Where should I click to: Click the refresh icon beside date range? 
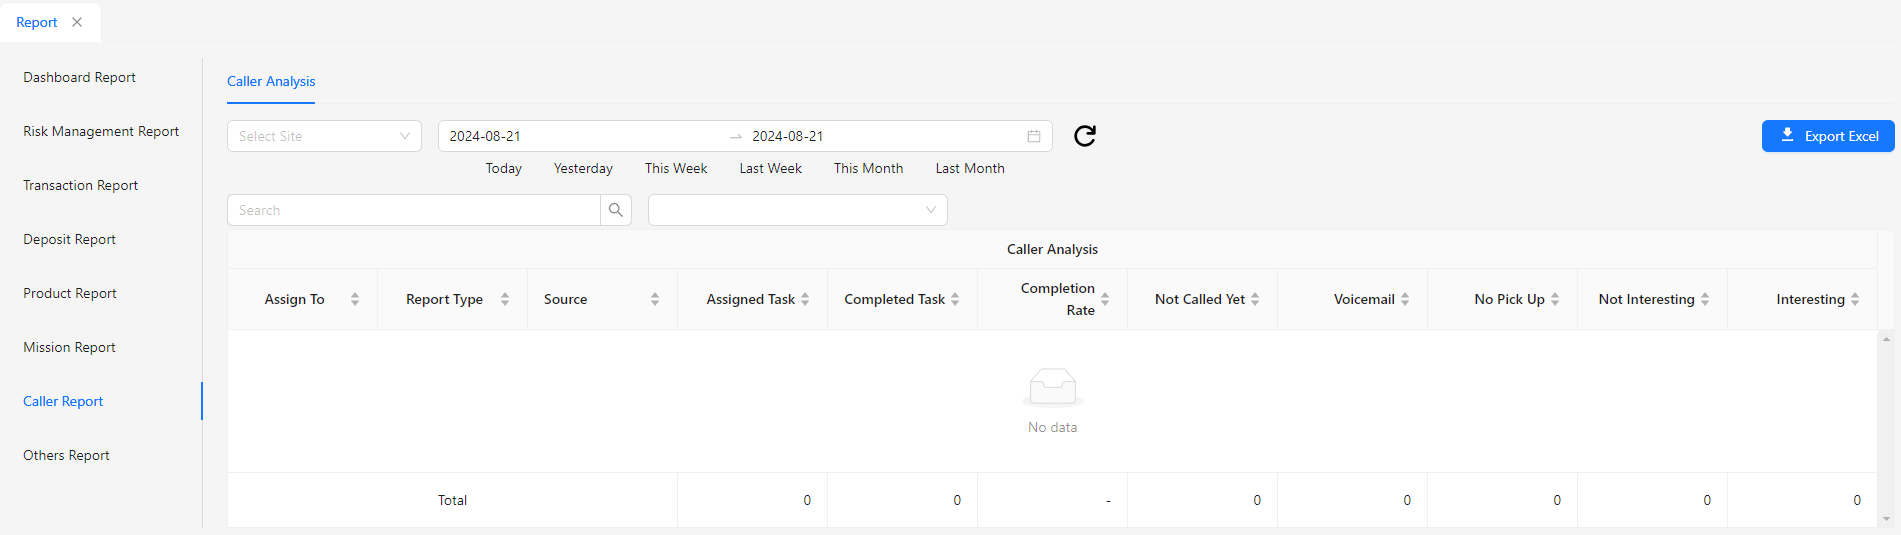click(x=1085, y=136)
